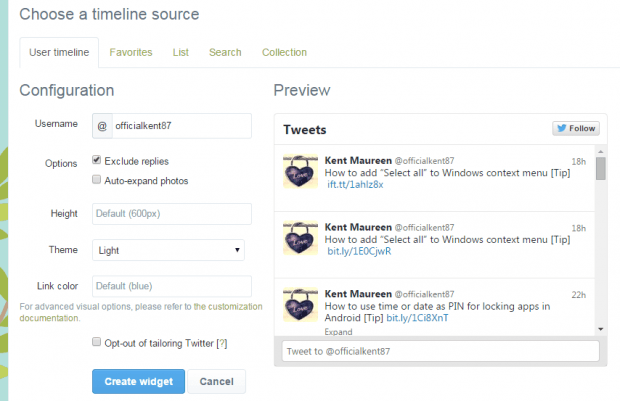Viewport: 620px width, 401px height.
Task: Click the preview scrollbar thumb
Action: click(x=601, y=168)
